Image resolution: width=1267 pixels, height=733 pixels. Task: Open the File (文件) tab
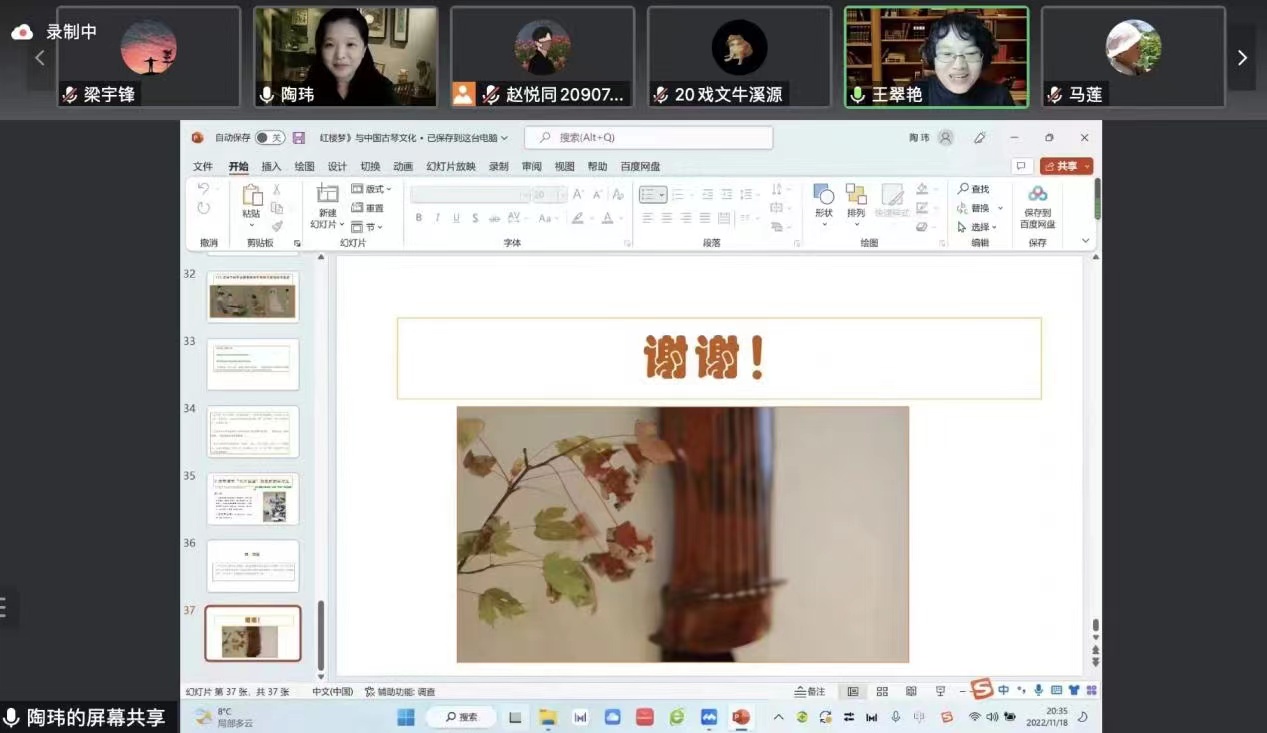(203, 166)
